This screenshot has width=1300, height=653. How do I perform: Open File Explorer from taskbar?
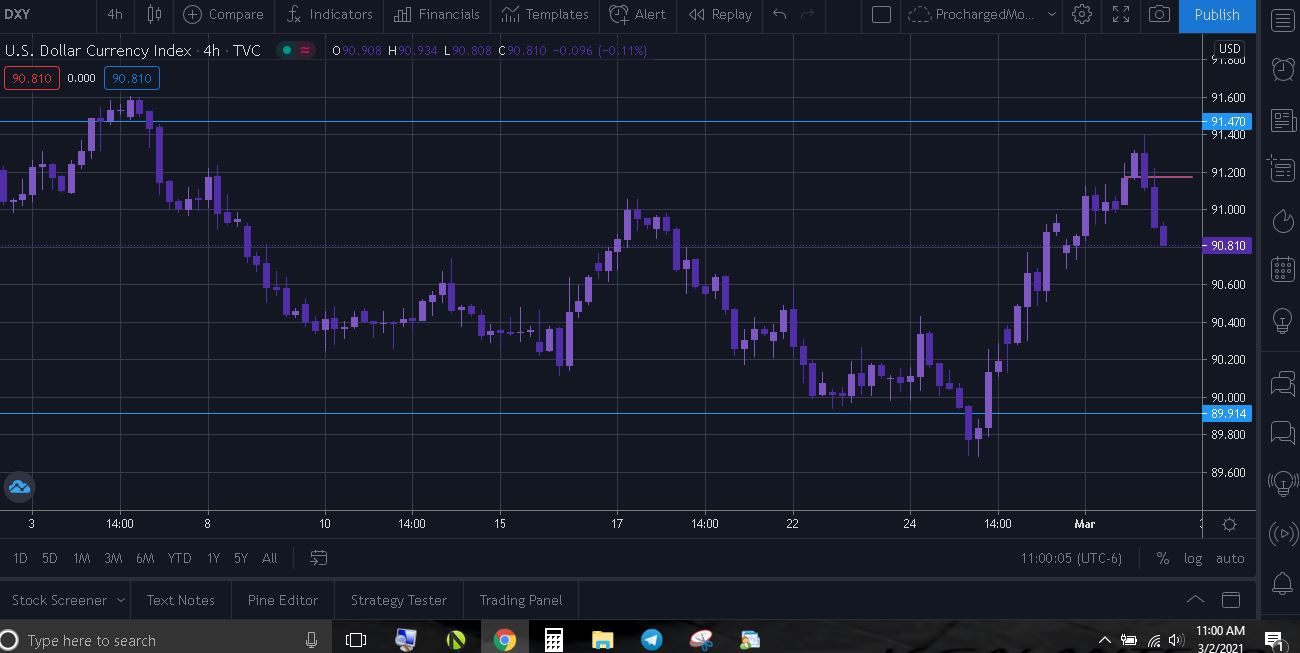pyautogui.click(x=602, y=640)
